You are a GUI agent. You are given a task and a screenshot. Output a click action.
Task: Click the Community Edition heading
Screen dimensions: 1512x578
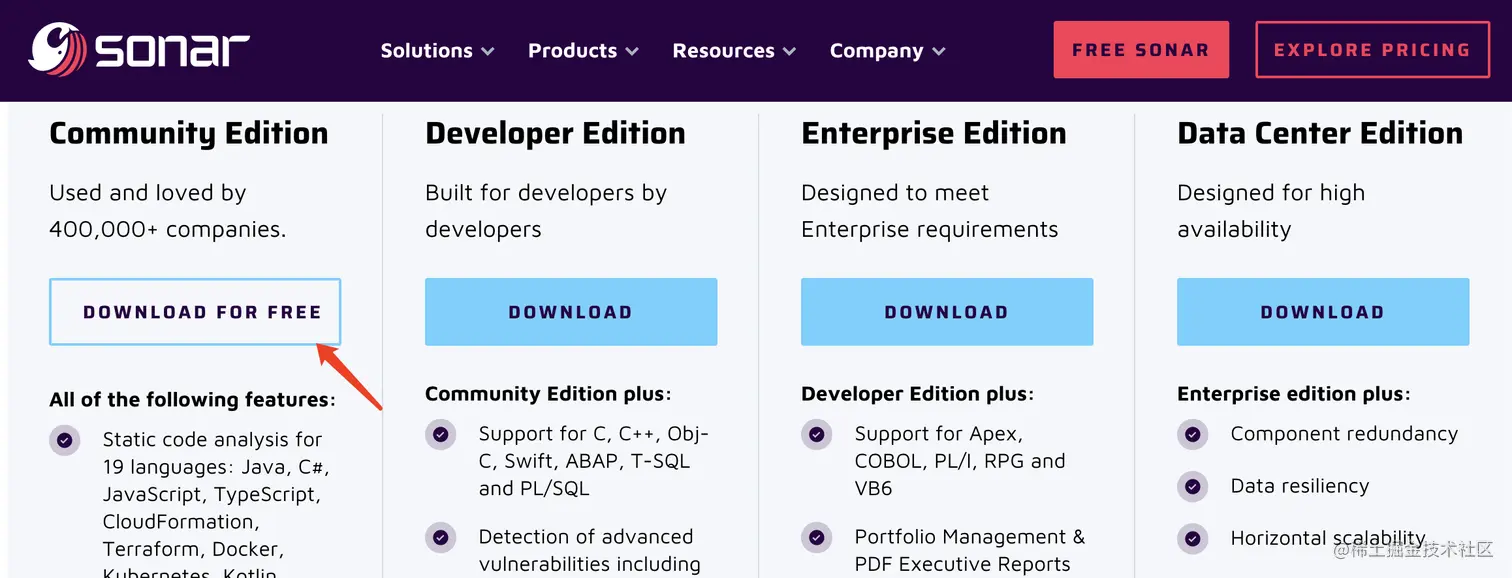point(189,133)
